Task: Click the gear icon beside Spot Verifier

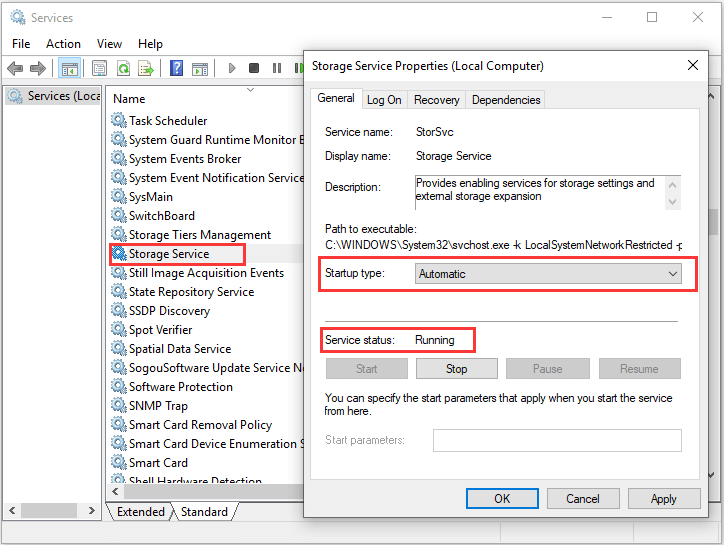Action: coord(119,329)
